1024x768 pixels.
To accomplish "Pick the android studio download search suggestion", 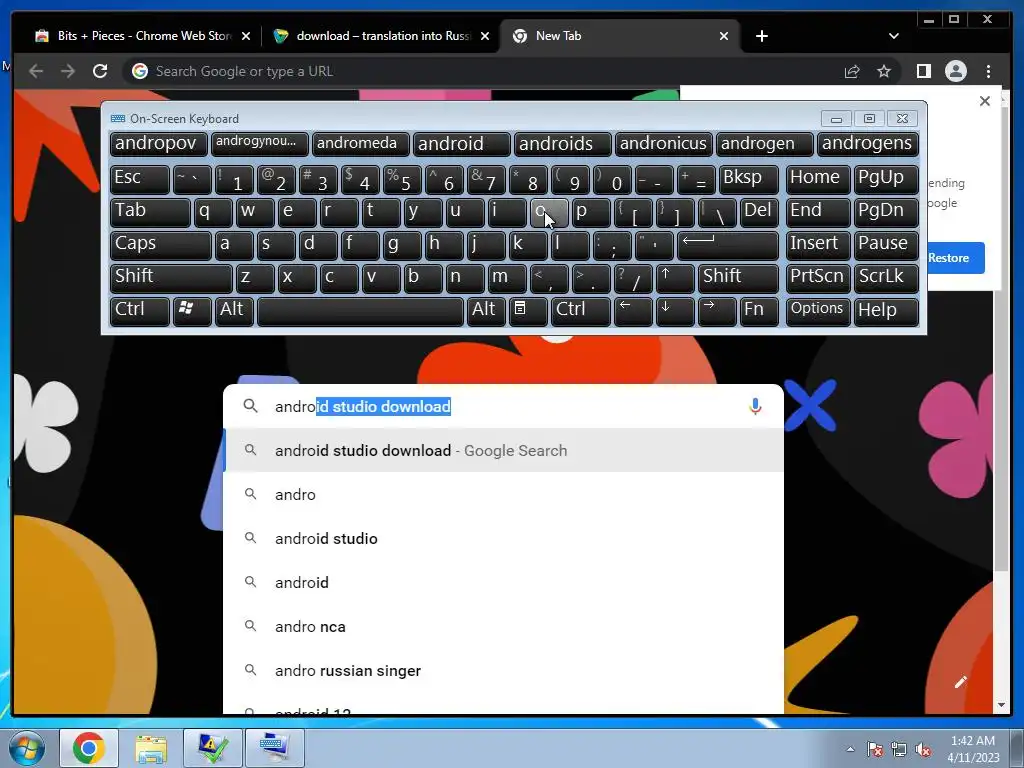I will point(504,451).
